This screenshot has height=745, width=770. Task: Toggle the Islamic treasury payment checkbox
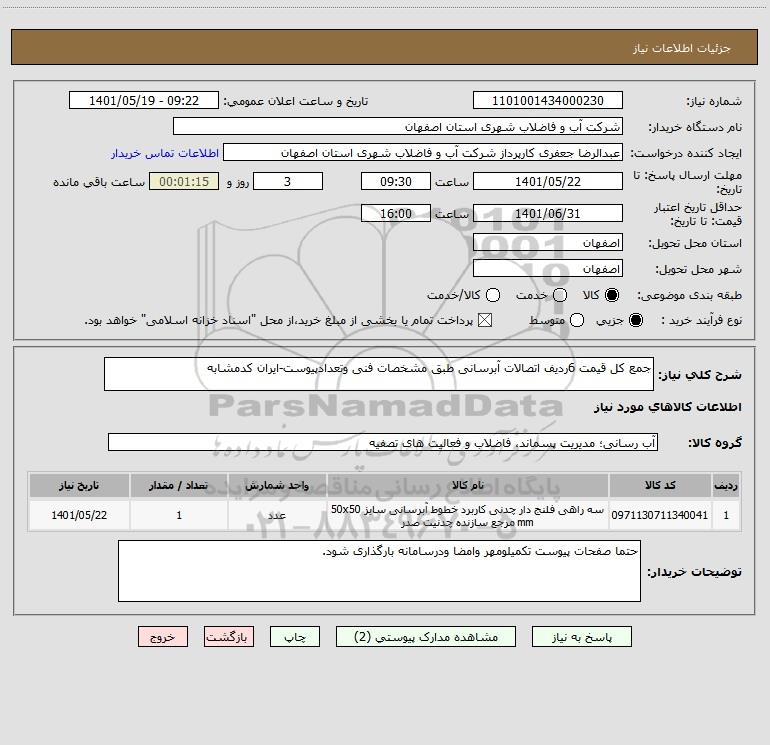pyautogui.click(x=485, y=320)
